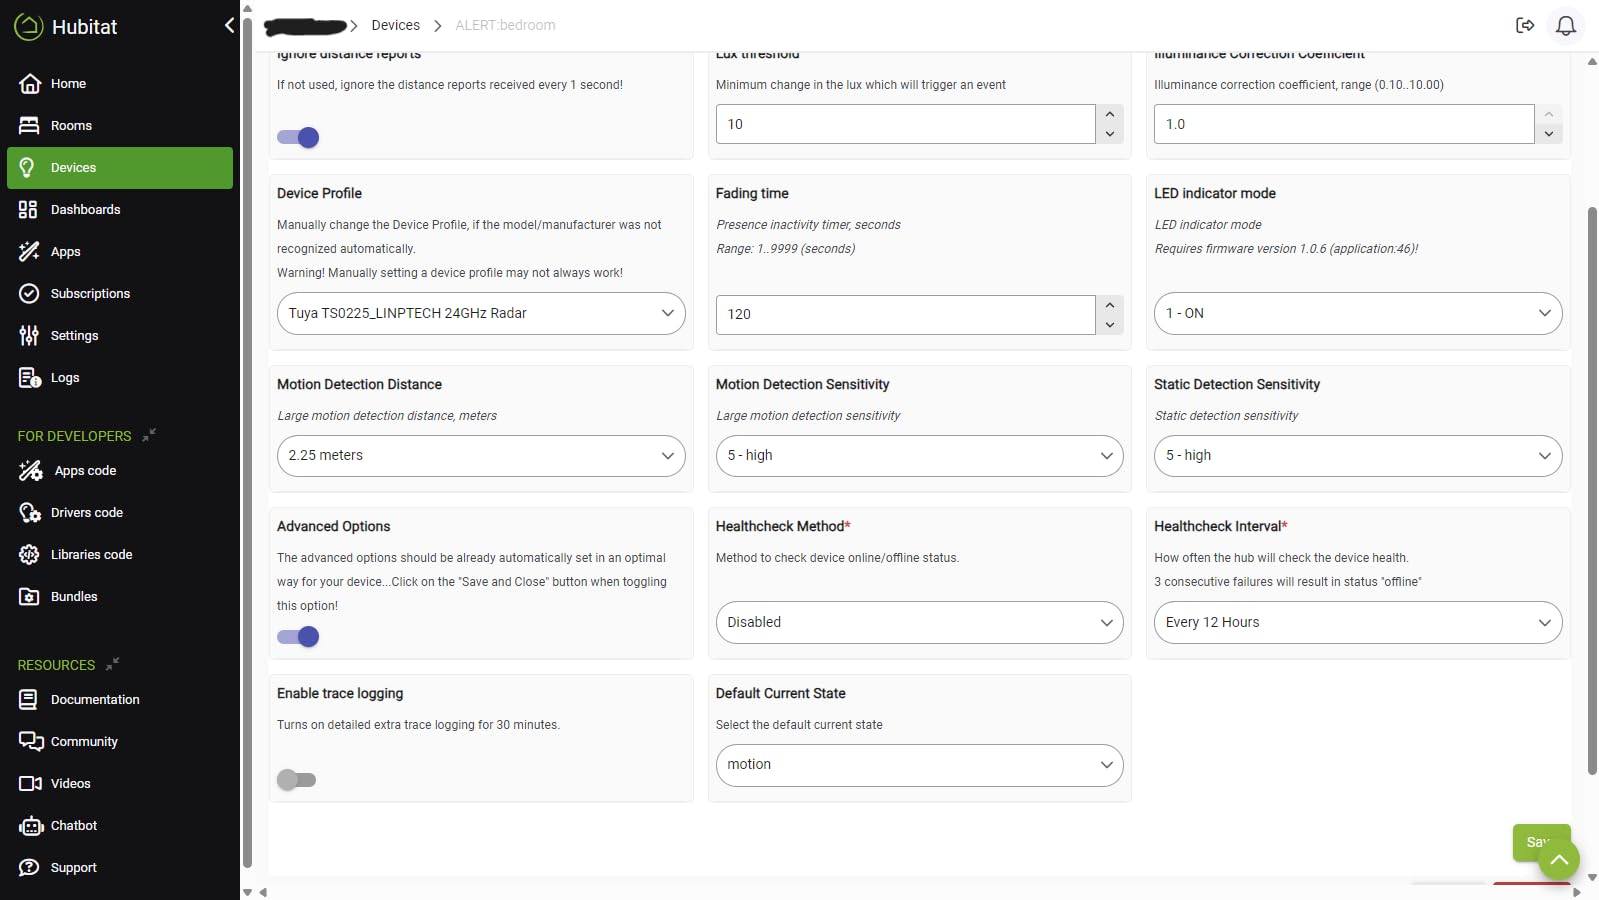The image size is (1599, 900).
Task: Open the LED indicator mode dropdown
Action: click(x=1358, y=314)
